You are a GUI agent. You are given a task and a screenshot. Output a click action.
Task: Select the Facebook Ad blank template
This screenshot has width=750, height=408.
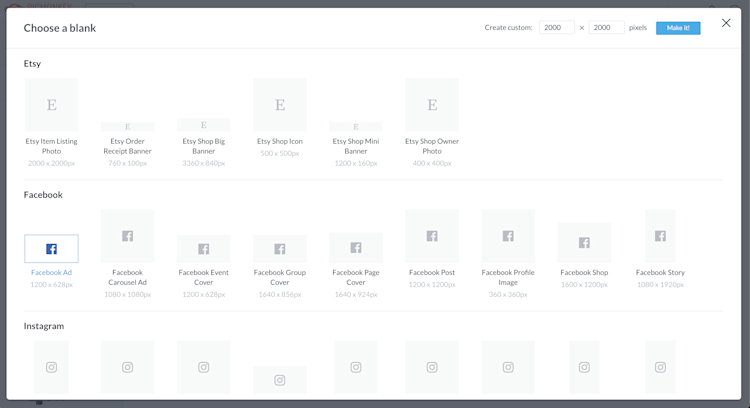click(x=51, y=249)
